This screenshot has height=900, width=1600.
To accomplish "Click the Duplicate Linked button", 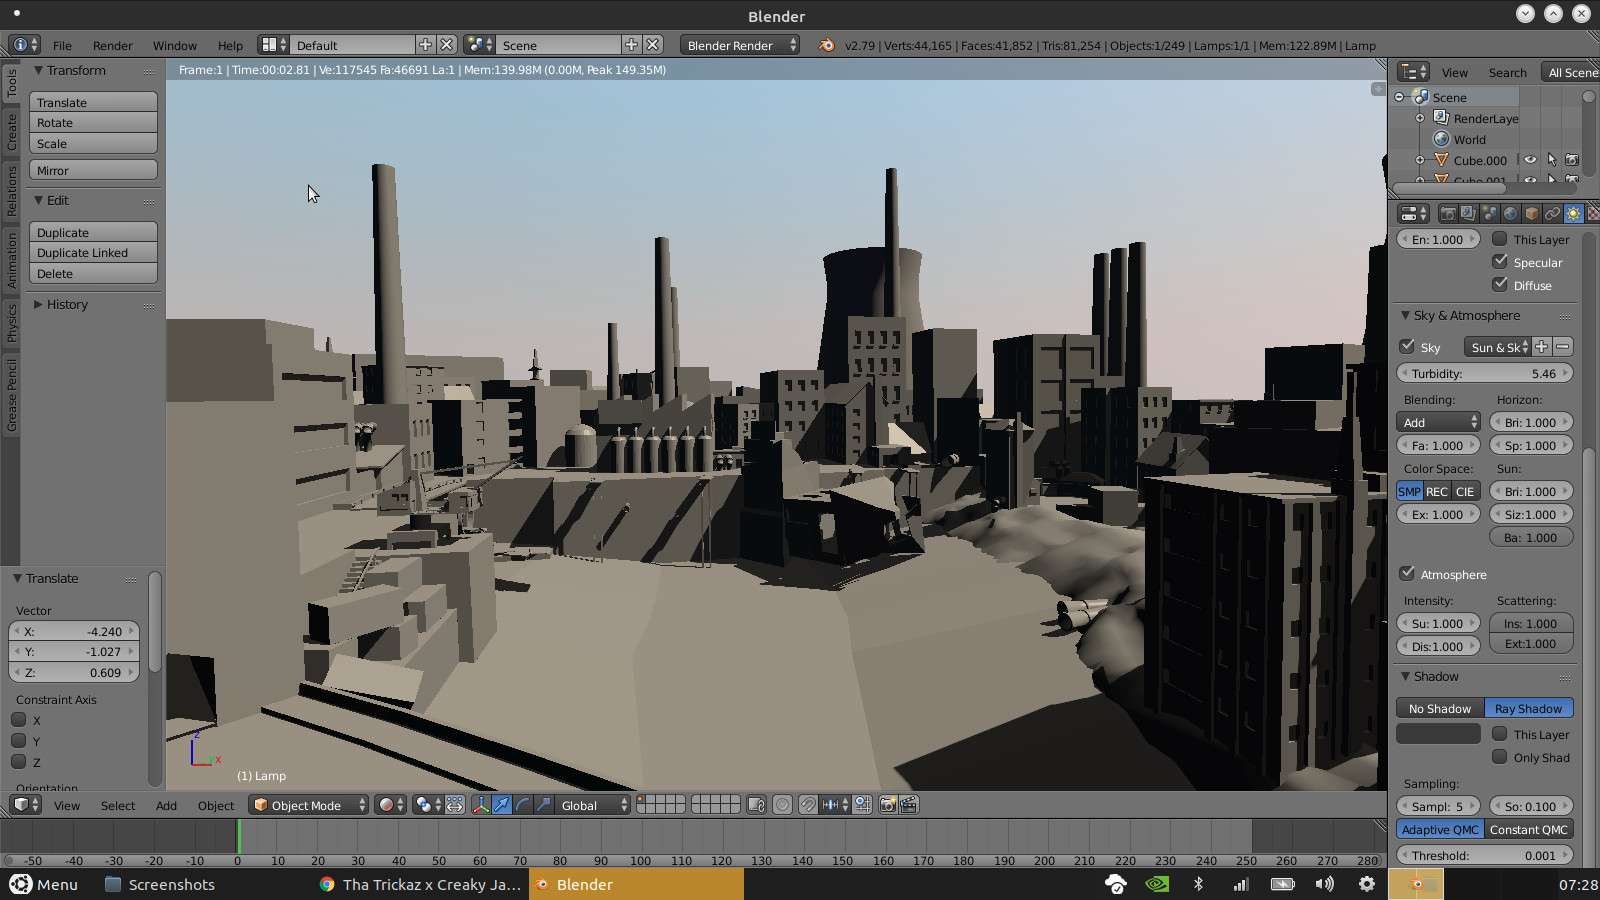I will 93,253.
